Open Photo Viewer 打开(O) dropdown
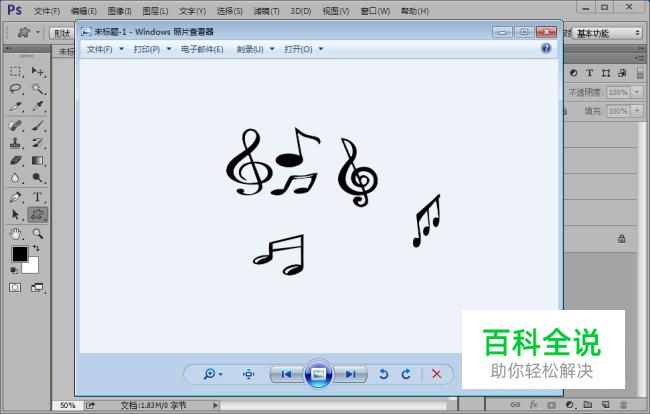 pos(303,49)
